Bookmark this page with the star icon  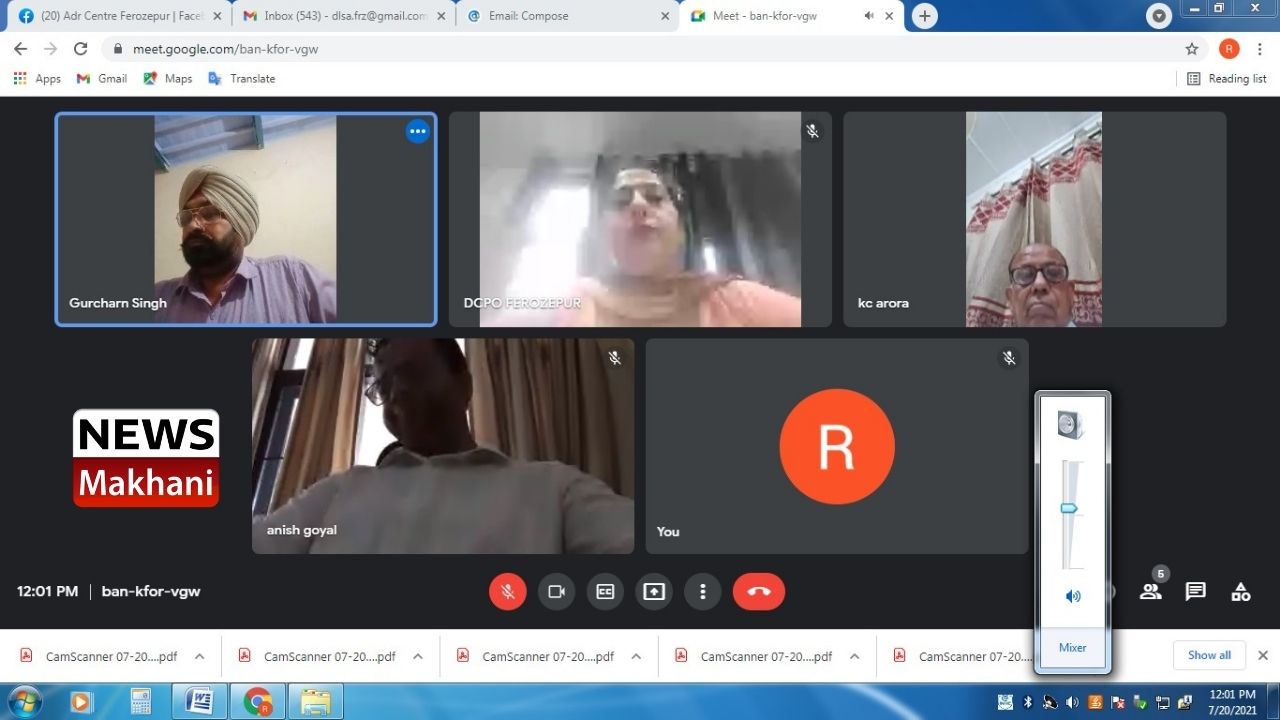click(1191, 49)
